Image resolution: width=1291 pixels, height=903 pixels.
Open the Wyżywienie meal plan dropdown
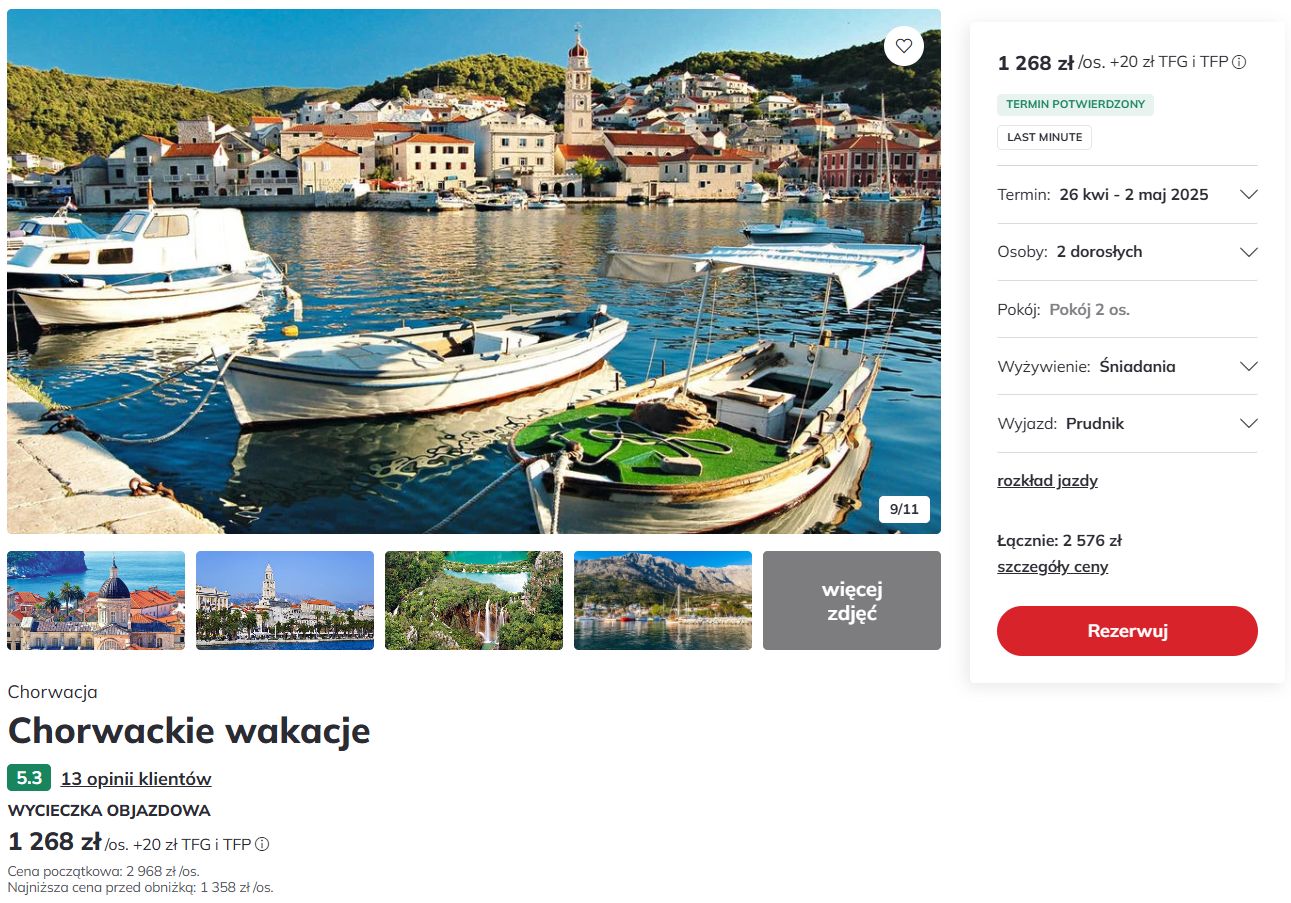[1127, 366]
